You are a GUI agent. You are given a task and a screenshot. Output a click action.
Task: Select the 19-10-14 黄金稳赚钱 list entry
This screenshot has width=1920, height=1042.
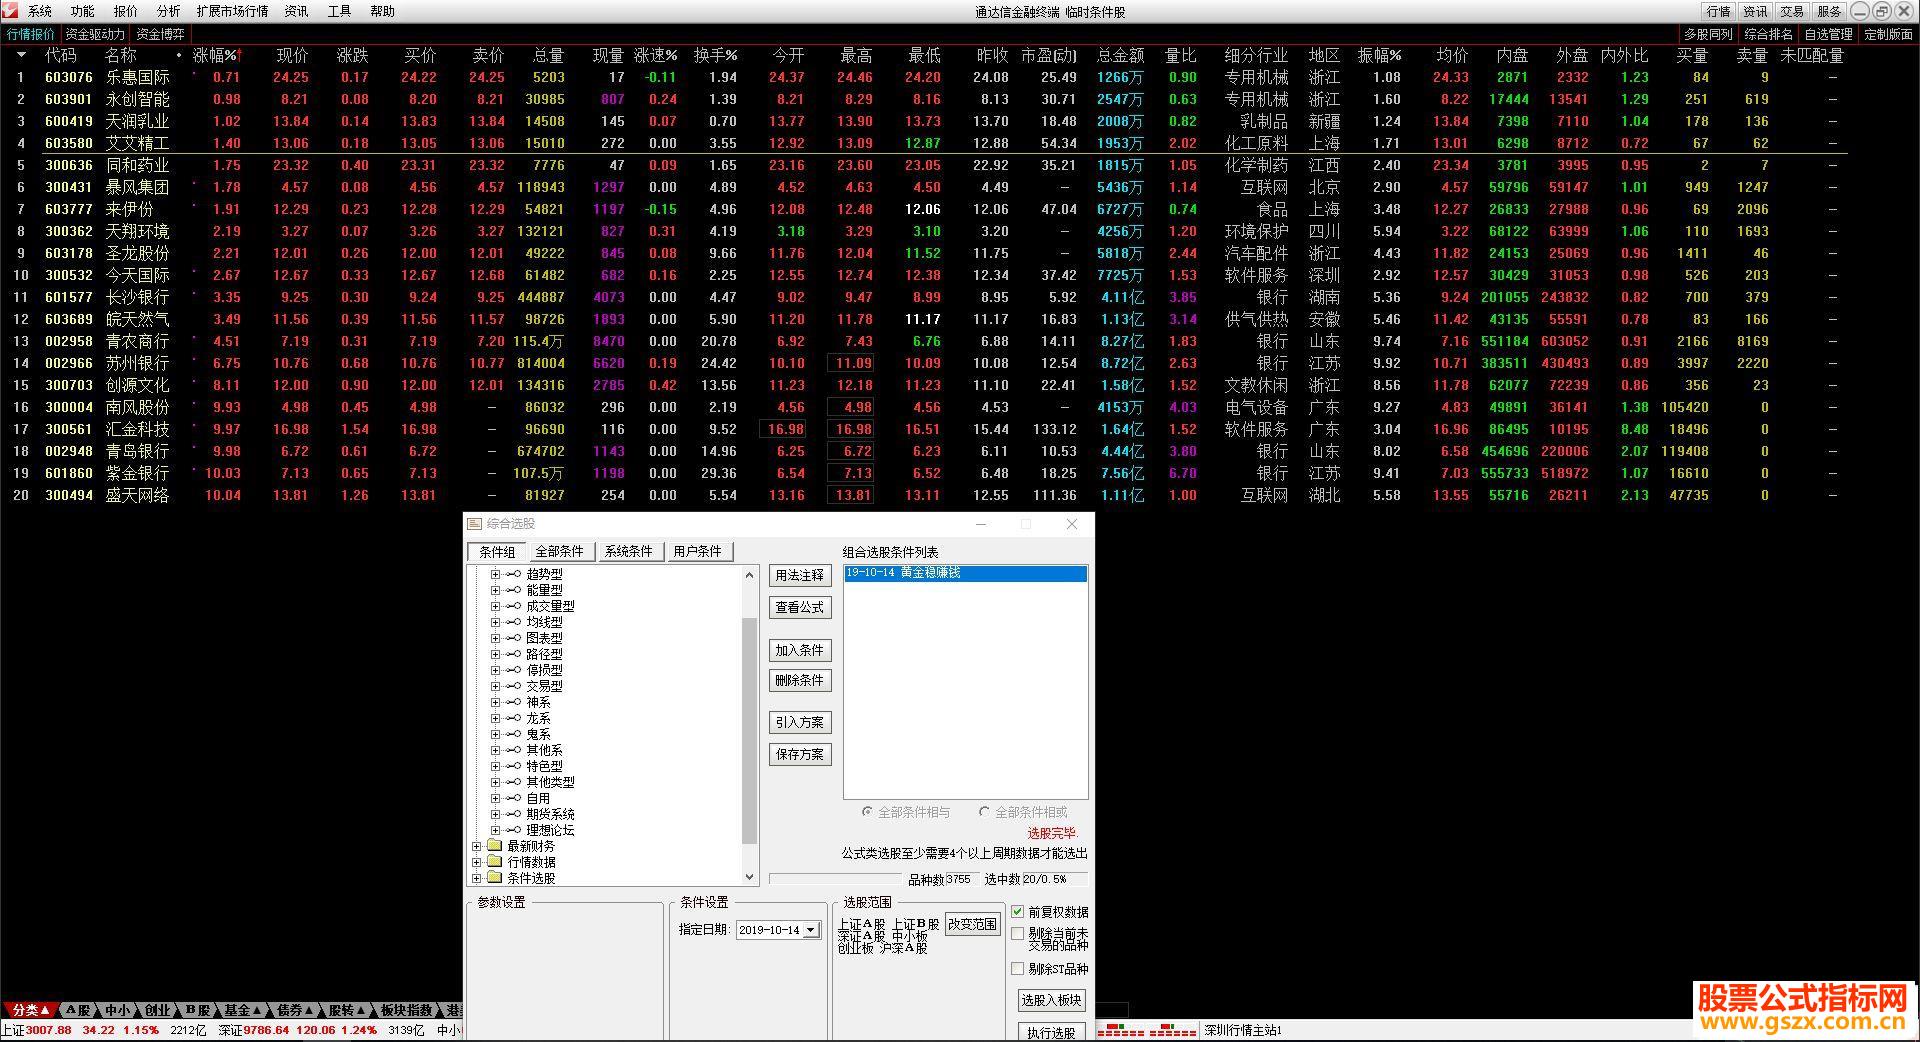click(x=965, y=573)
